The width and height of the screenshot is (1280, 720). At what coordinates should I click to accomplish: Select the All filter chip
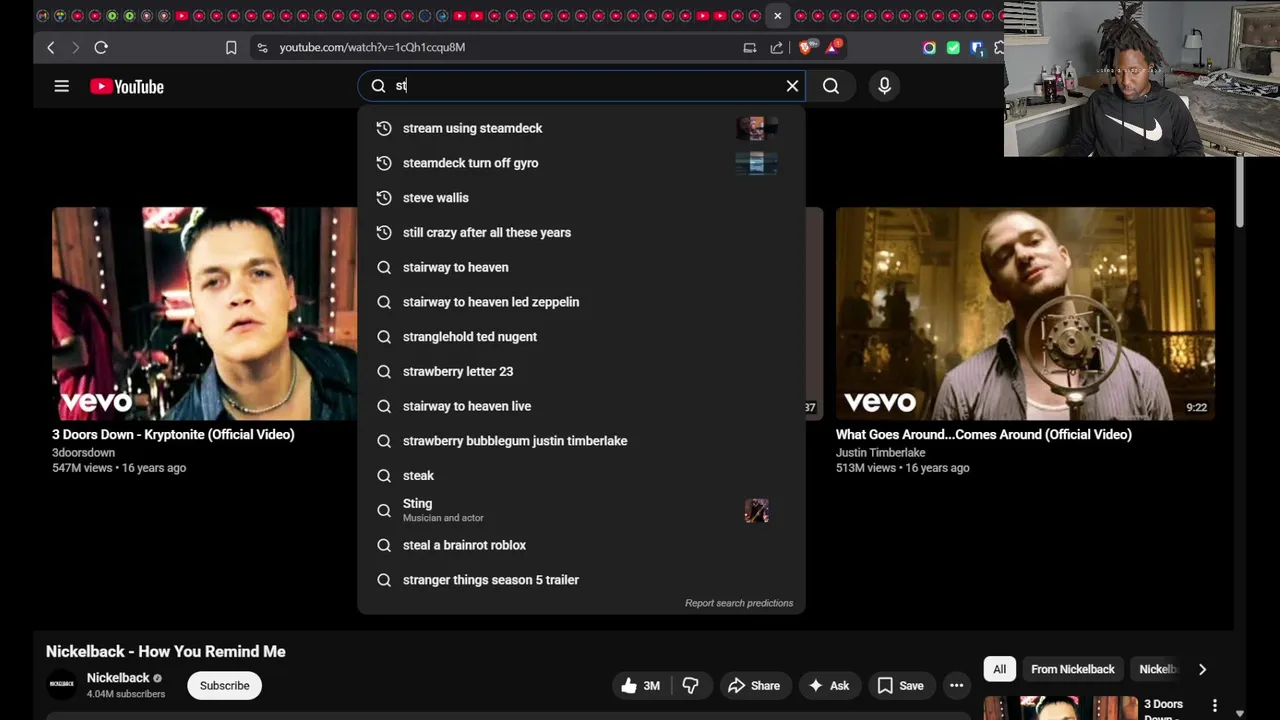click(x=999, y=669)
